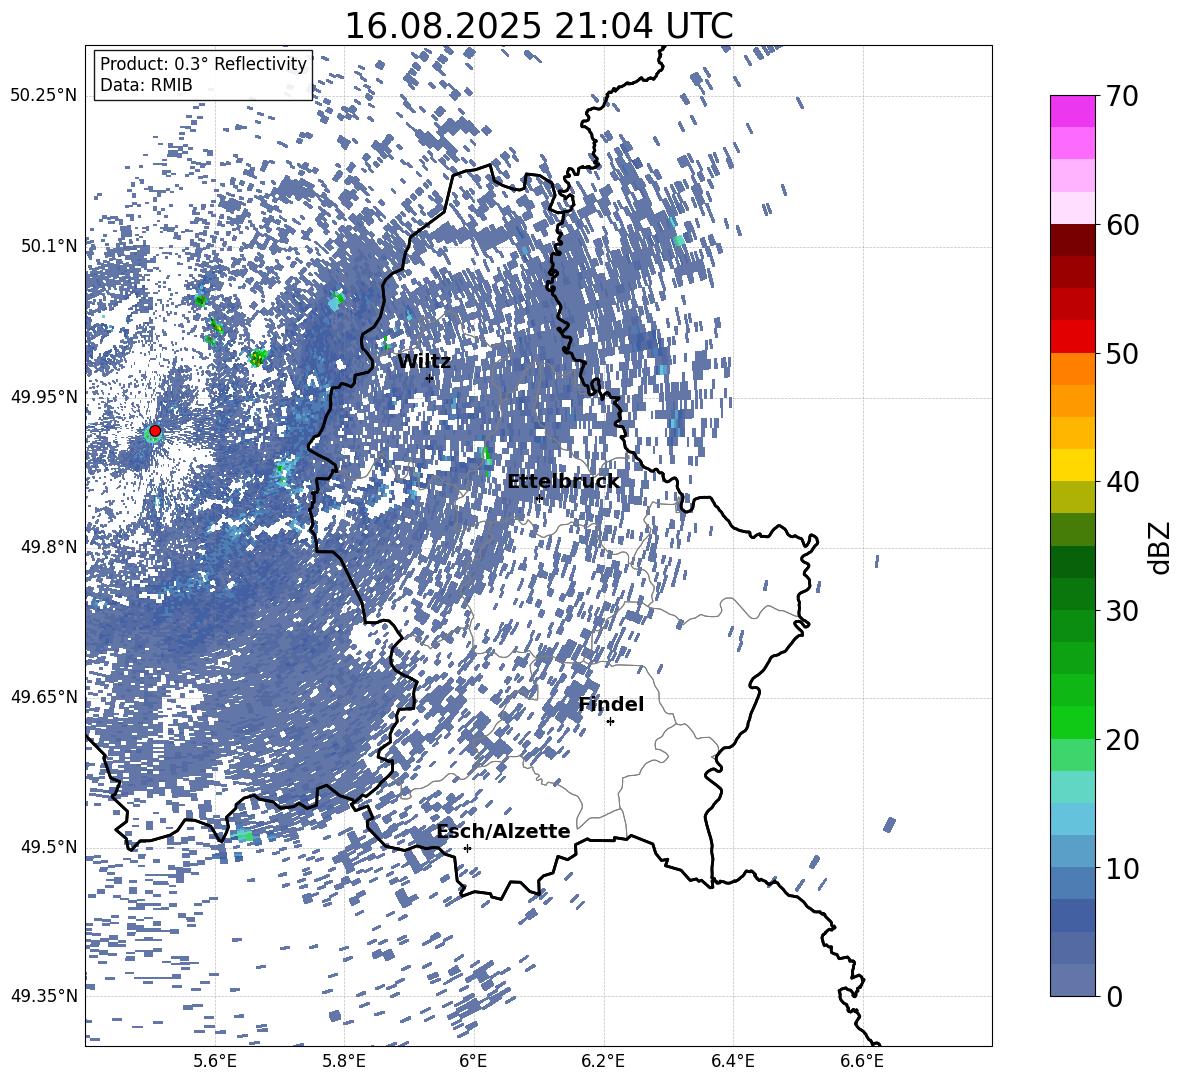Click the magenta top colorbar segment
This screenshot has width=1184, height=1081.
pos(1073,111)
